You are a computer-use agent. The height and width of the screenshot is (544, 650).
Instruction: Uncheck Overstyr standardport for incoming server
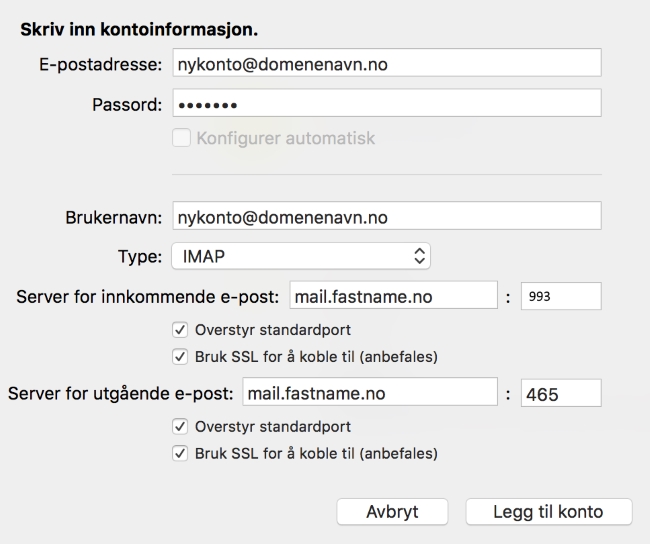pyautogui.click(x=180, y=330)
